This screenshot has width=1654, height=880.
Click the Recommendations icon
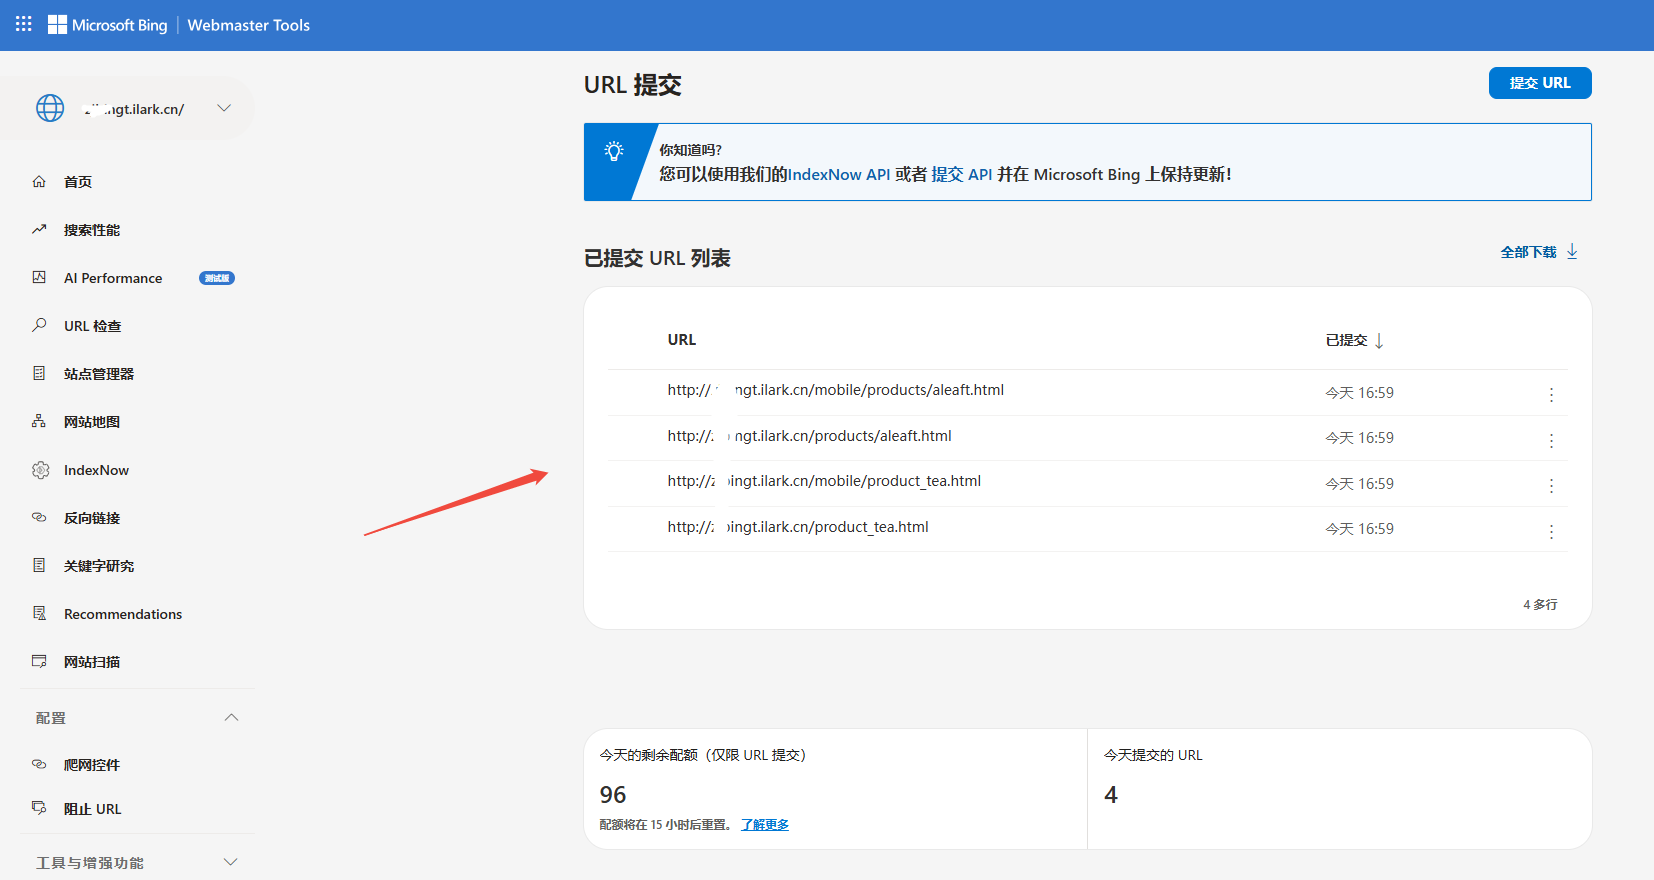[39, 613]
